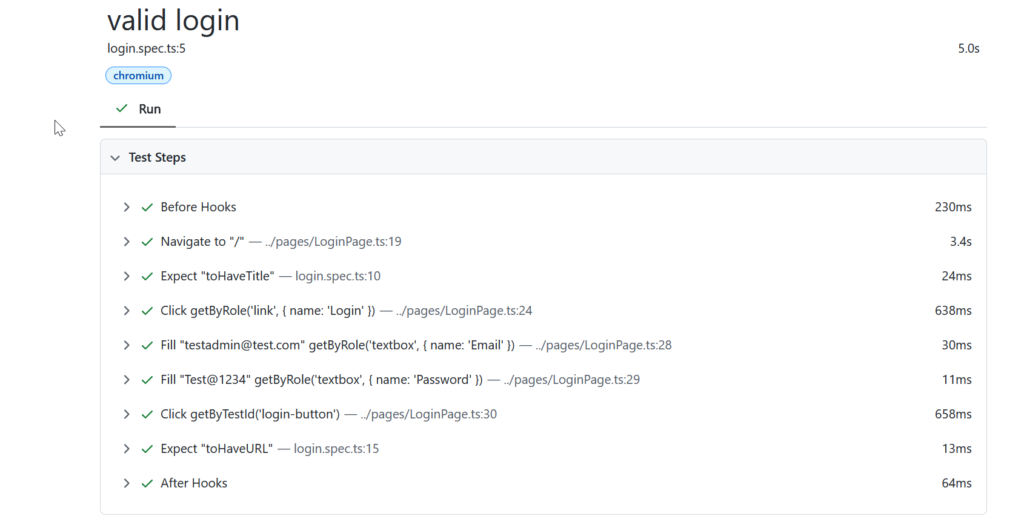The height and width of the screenshot is (525, 1024).
Task: Select the Navigate to "/" step text
Action: [x=202, y=242]
